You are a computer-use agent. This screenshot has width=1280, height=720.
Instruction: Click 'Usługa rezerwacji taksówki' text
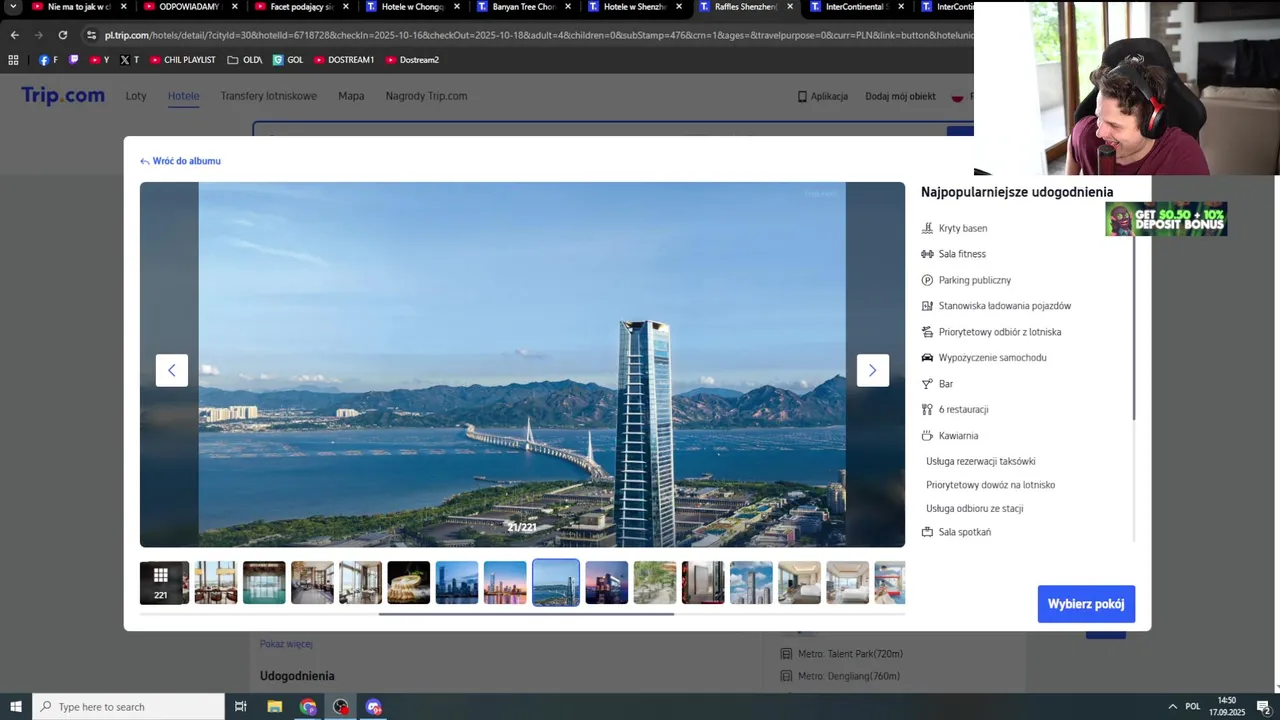981,462
